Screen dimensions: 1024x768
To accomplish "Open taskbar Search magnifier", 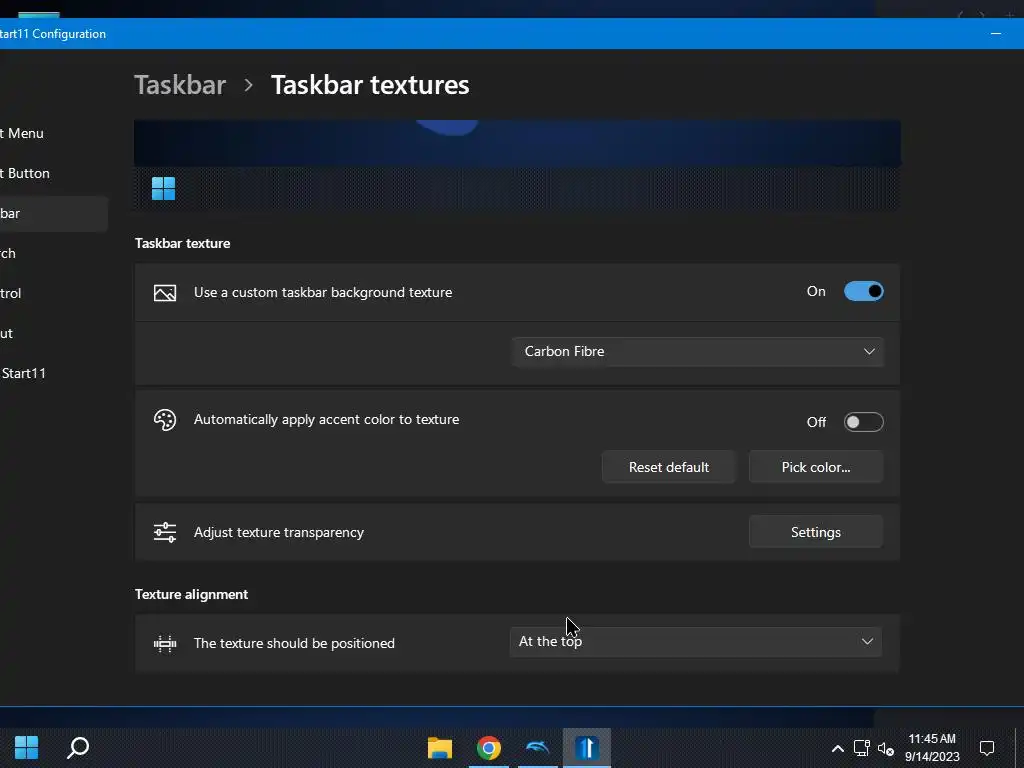I will tap(78, 747).
